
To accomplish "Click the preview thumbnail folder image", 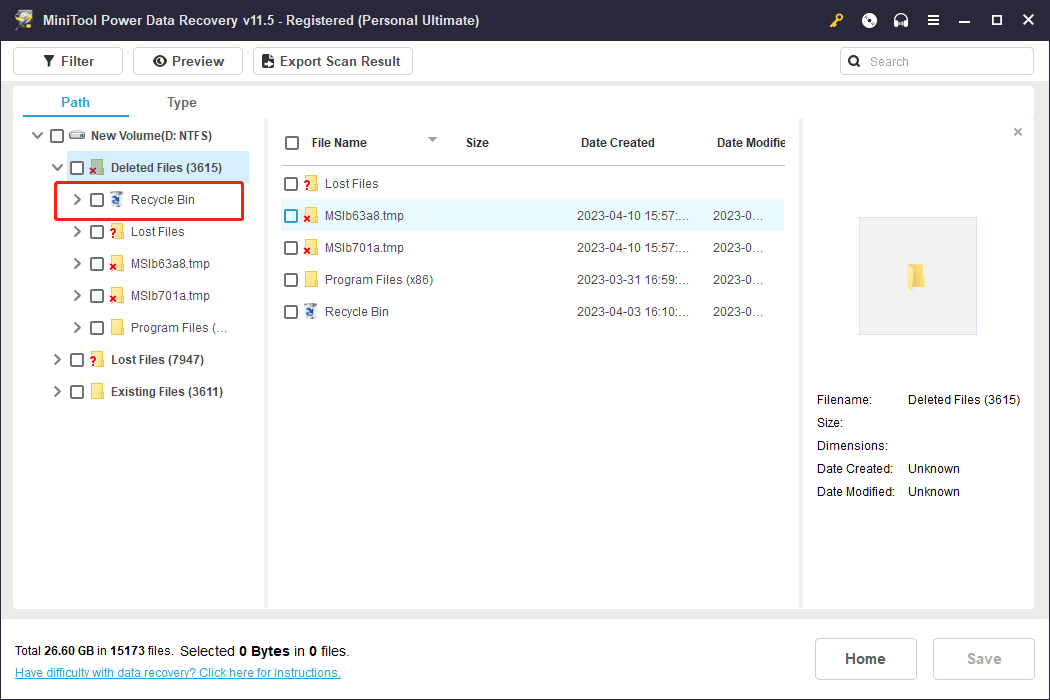I will [x=917, y=276].
